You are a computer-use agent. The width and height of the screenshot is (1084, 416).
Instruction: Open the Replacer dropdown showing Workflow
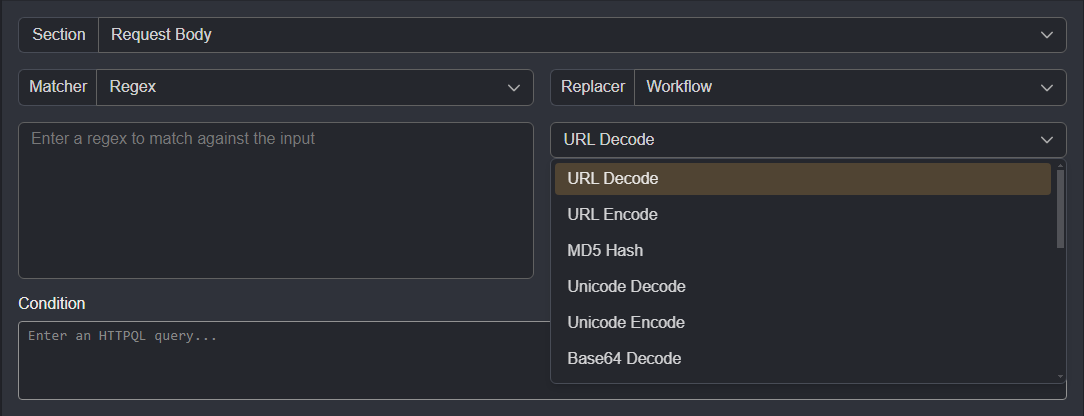850,87
